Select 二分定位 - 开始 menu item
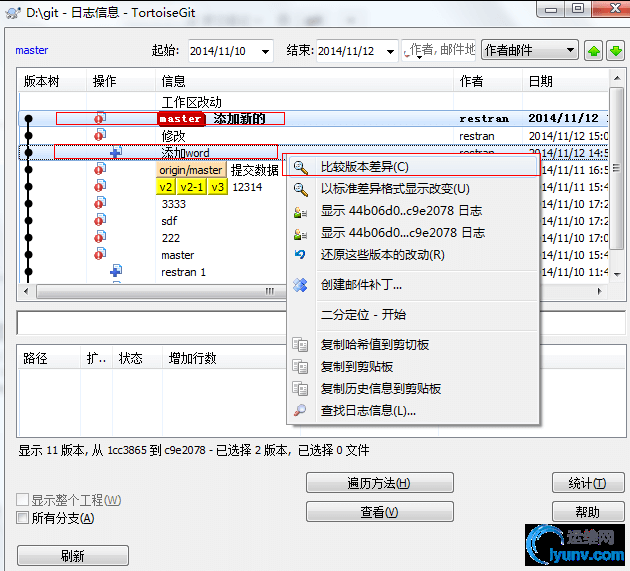The height and width of the screenshot is (571, 630). (412, 315)
